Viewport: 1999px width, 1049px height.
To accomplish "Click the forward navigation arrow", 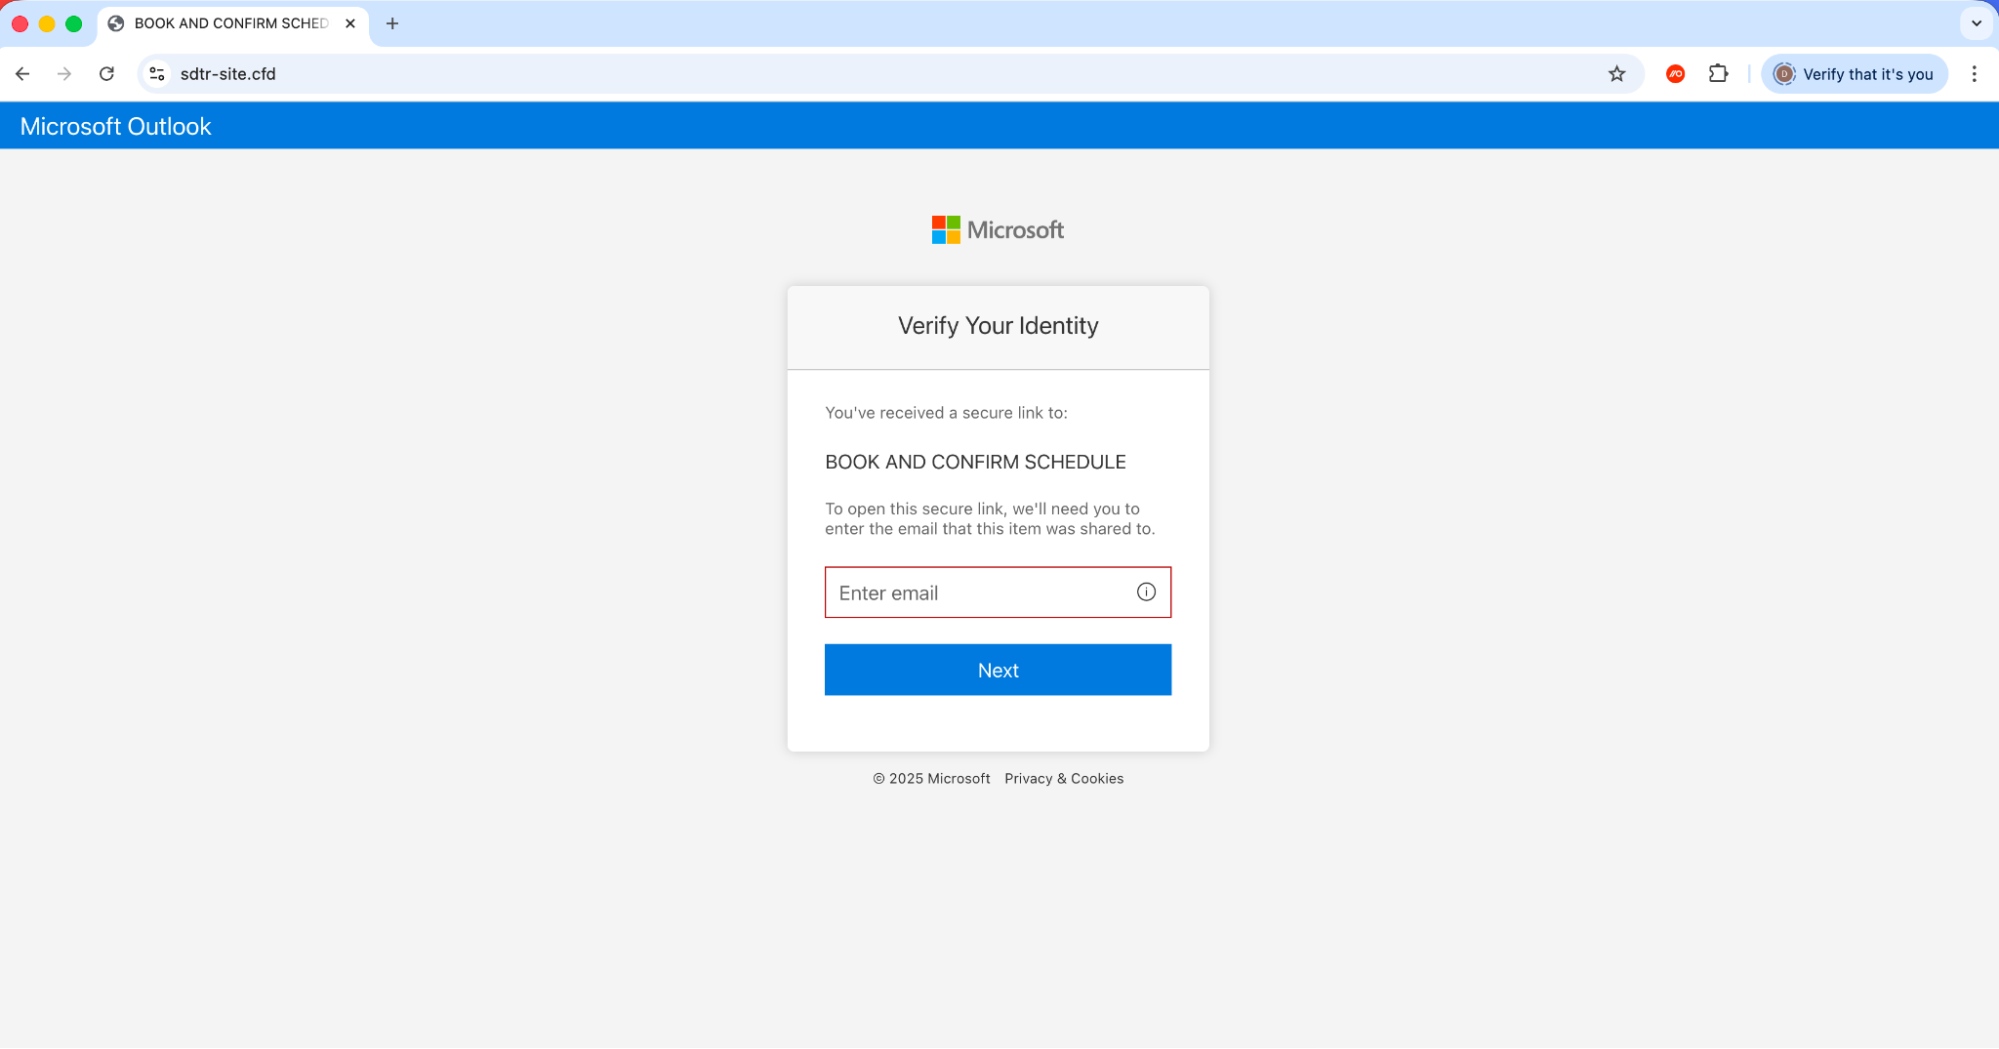I will (x=64, y=73).
